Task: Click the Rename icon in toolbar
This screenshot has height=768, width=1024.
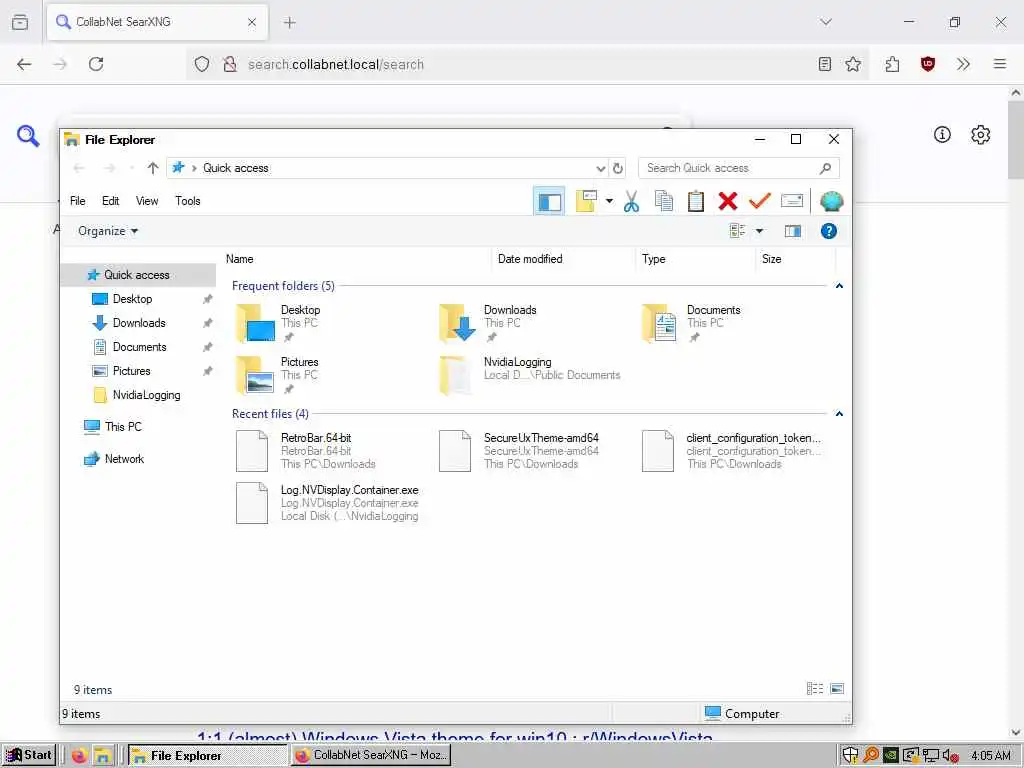Action: click(x=792, y=201)
